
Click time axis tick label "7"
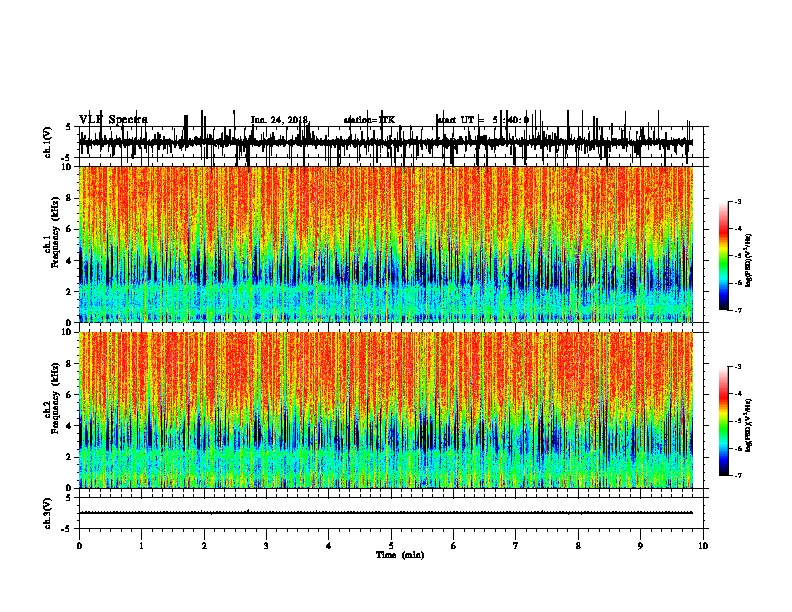pos(516,546)
